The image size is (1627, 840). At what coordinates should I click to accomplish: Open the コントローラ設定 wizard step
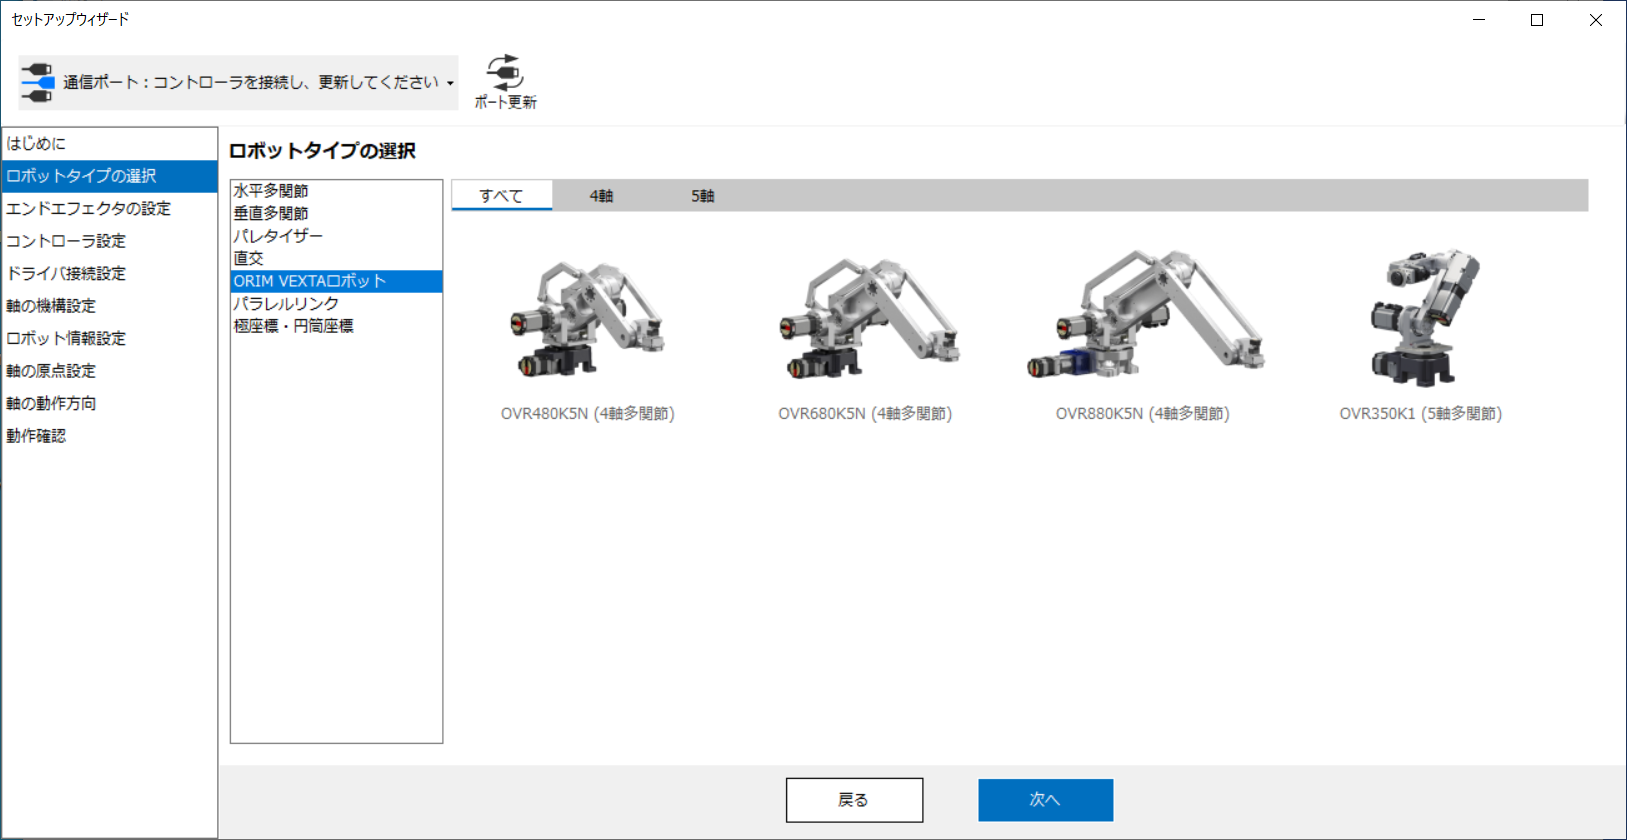click(x=66, y=241)
